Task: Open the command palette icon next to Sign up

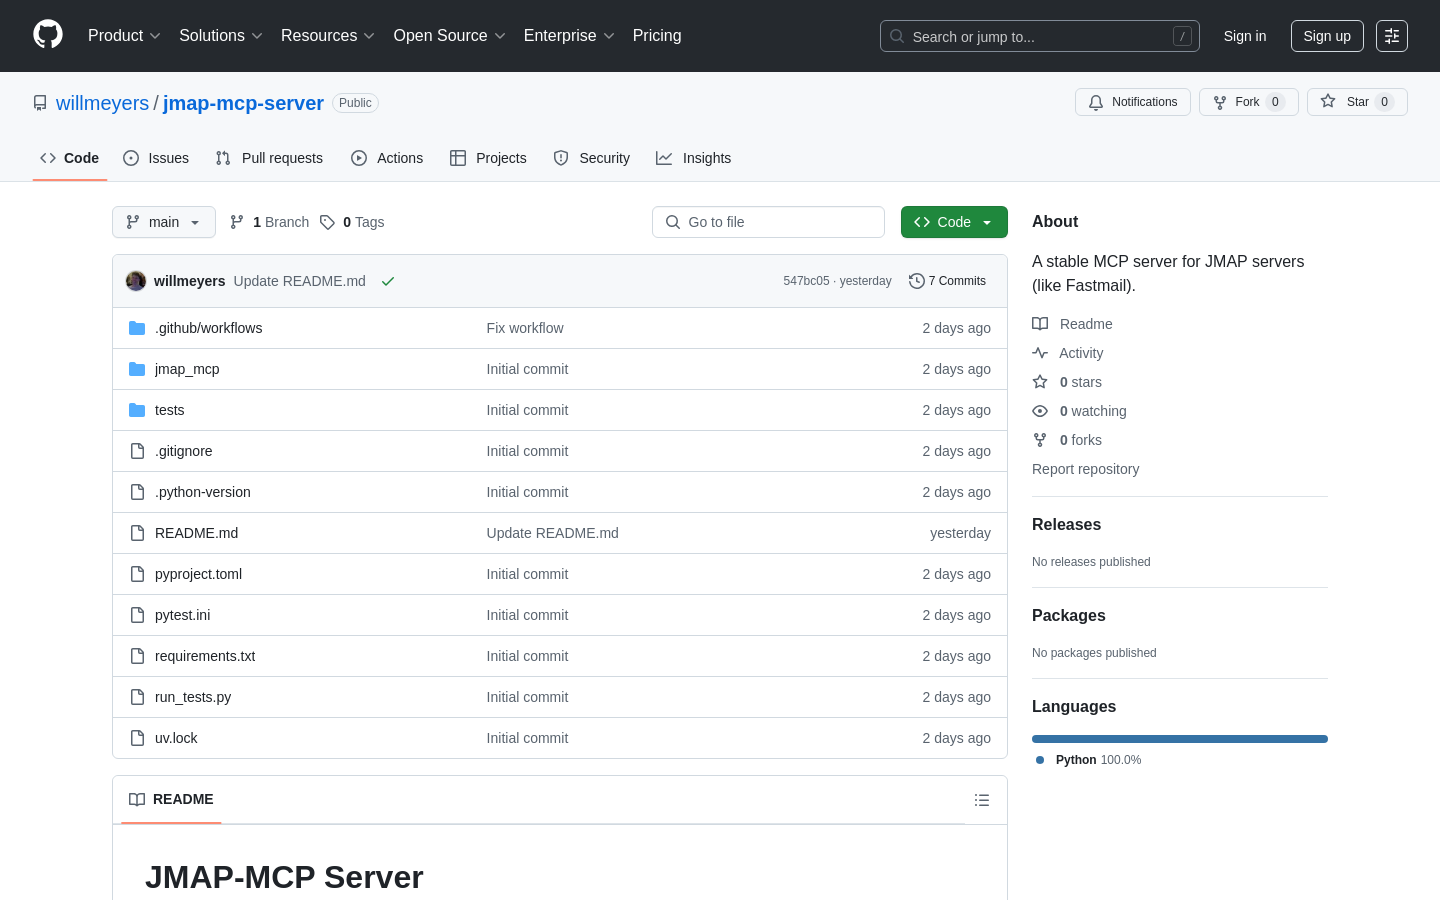Action: [x=1392, y=36]
